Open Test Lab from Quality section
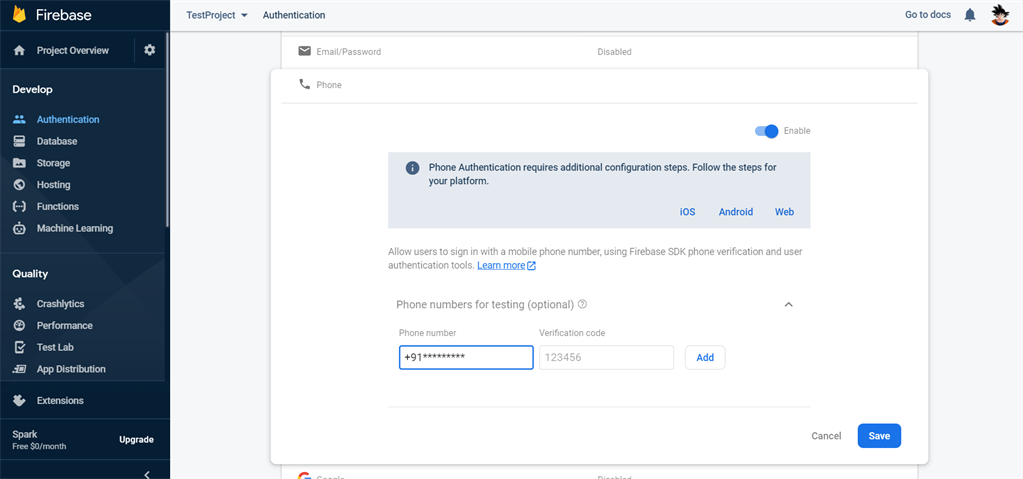This screenshot has width=1023, height=479. (55, 347)
